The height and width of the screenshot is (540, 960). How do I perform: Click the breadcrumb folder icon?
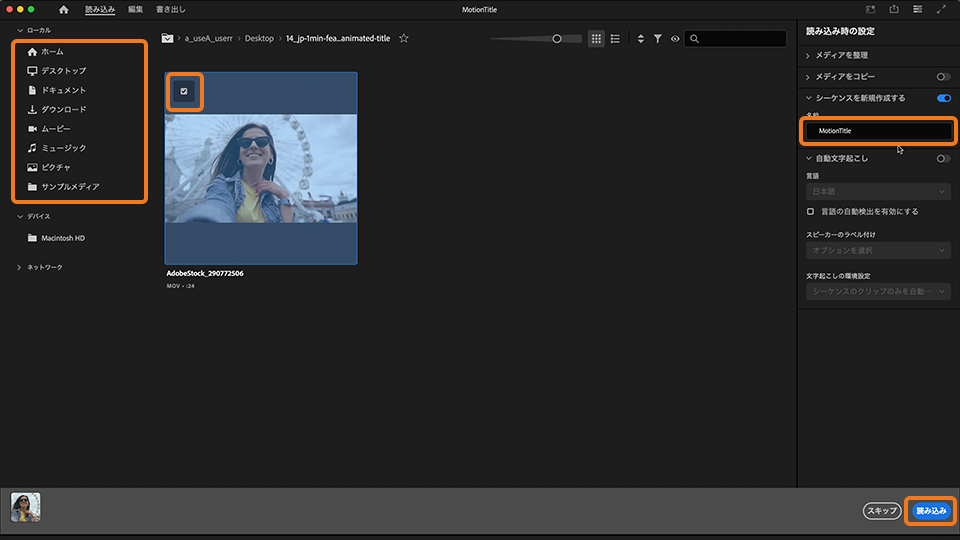[167, 38]
